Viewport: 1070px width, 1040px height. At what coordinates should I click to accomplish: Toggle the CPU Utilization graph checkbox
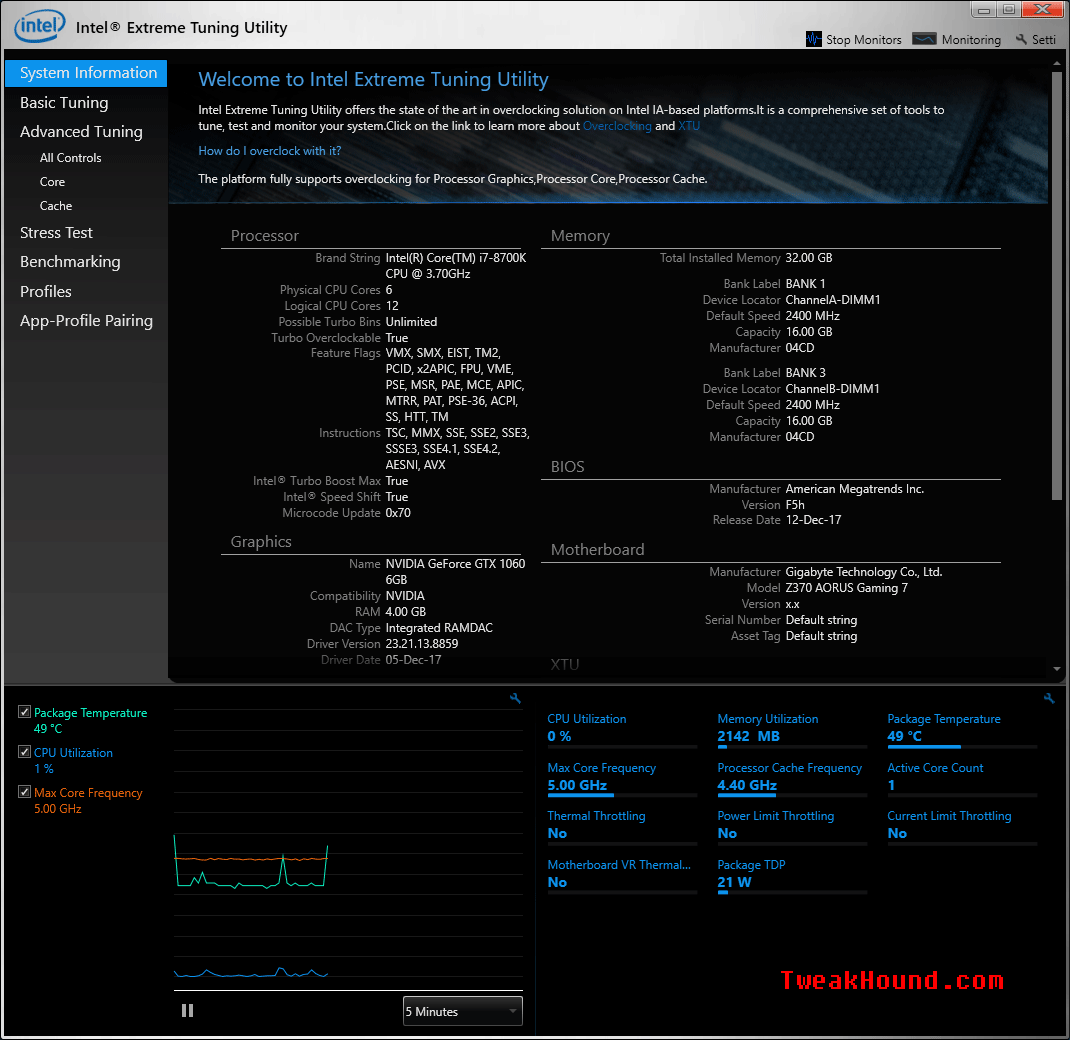25,752
